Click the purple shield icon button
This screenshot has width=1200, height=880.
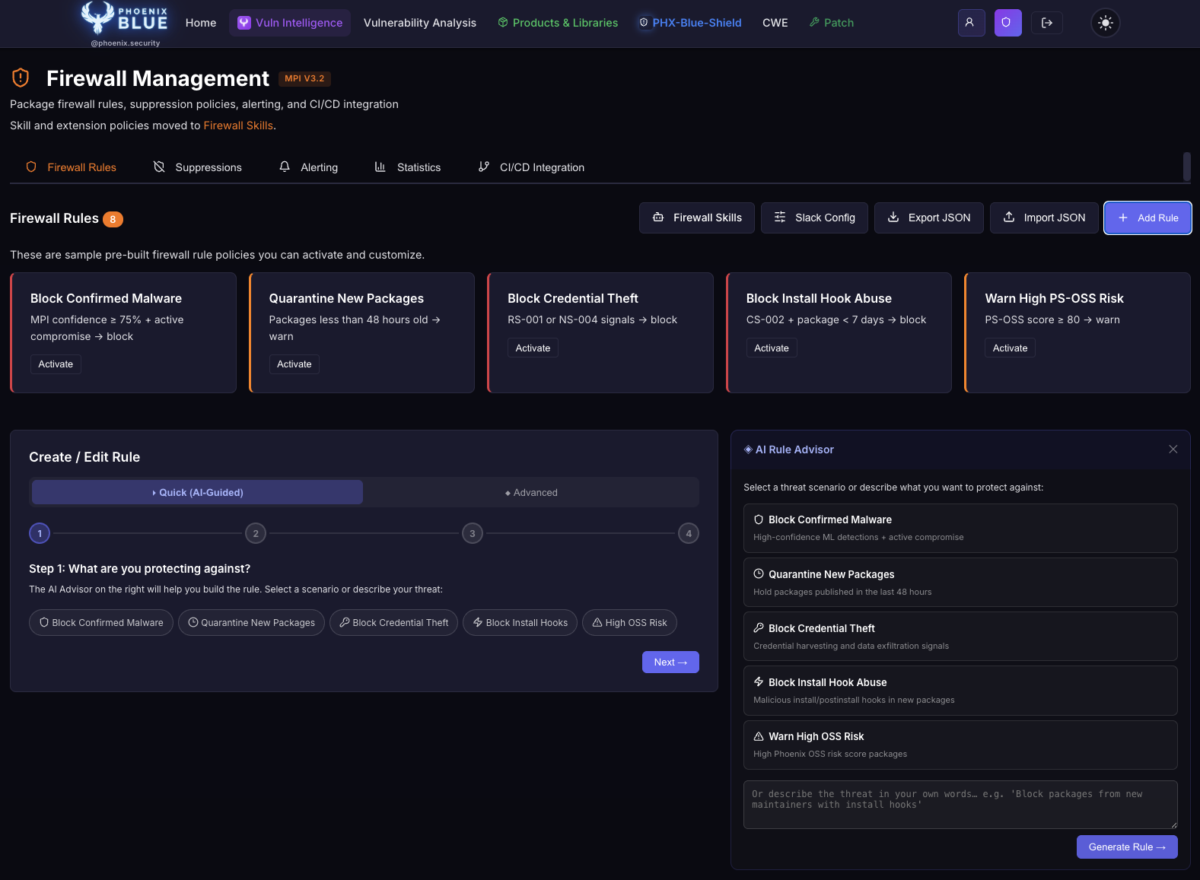coord(1008,23)
